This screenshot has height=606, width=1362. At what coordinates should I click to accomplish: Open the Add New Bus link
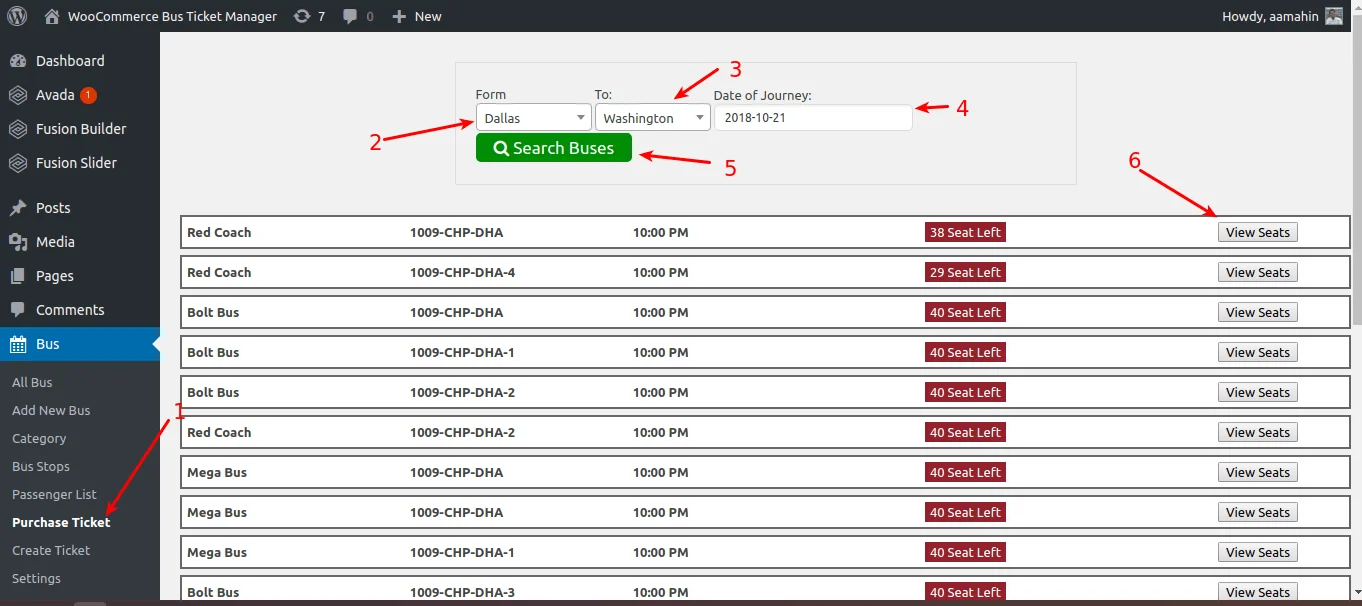[50, 410]
